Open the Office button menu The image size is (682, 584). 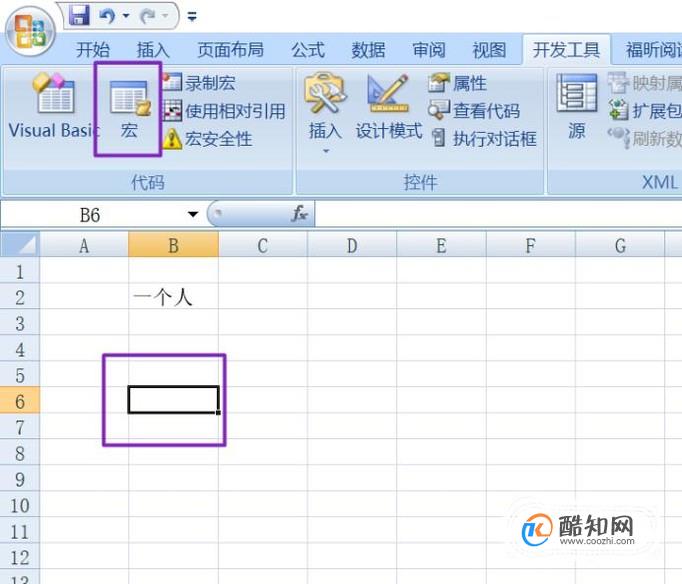coord(30,33)
